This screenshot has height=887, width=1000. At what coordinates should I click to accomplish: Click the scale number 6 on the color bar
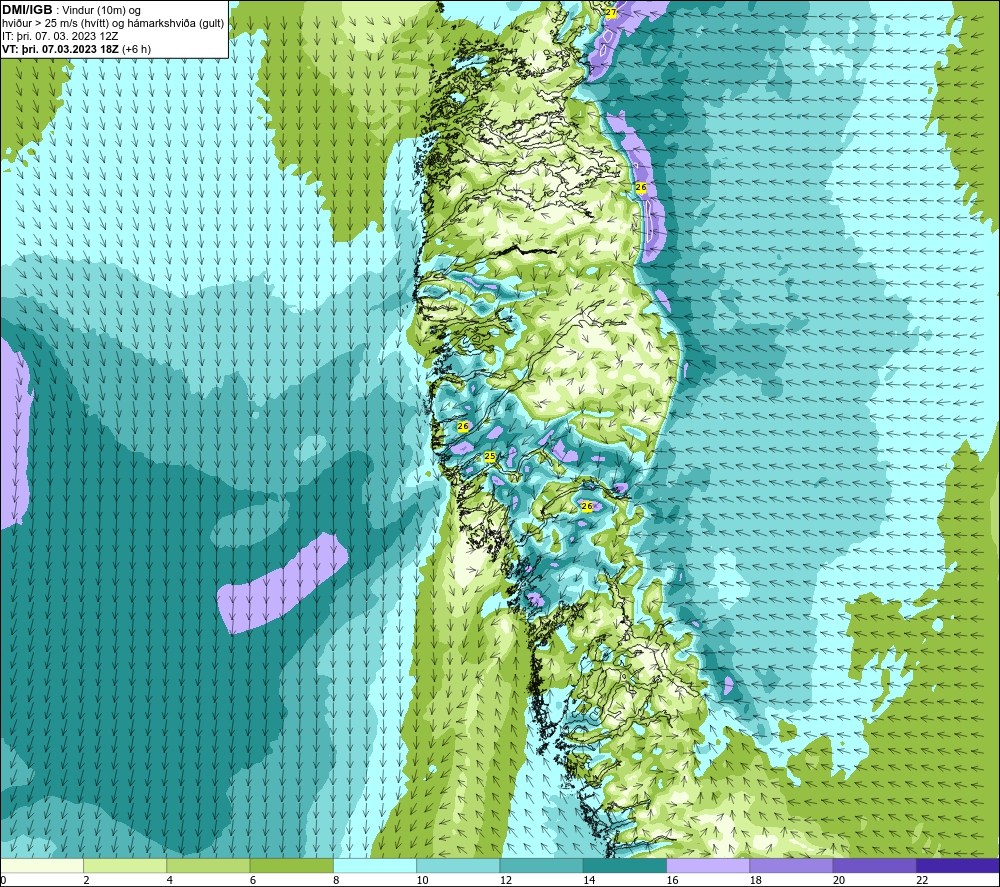pos(253,881)
